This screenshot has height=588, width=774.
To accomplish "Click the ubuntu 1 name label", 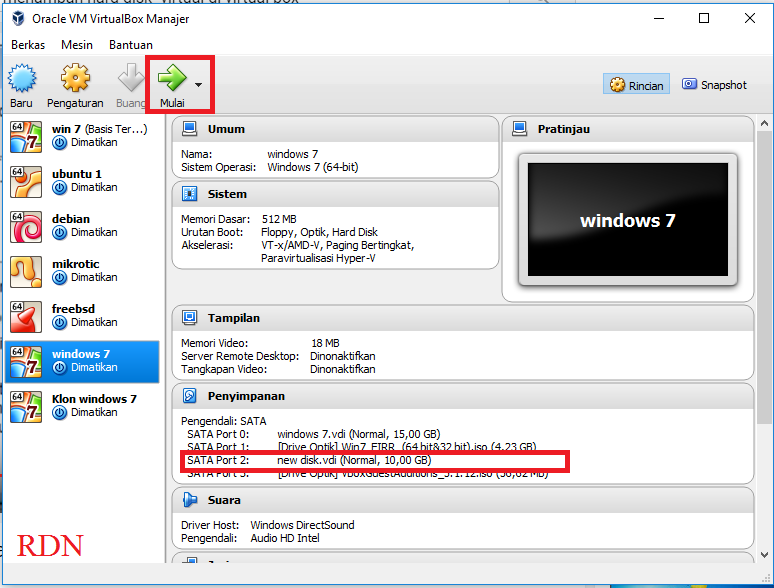I will tap(77, 174).
